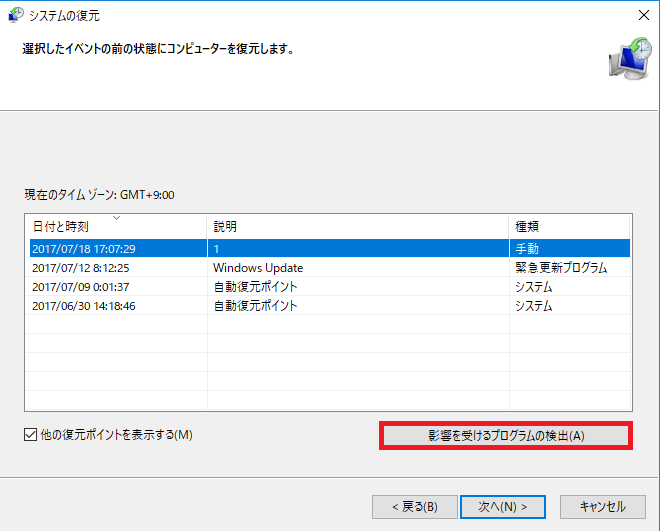Close the システムの復元 dialog
This screenshot has height=531, width=660.
pyautogui.click(x=644, y=15)
